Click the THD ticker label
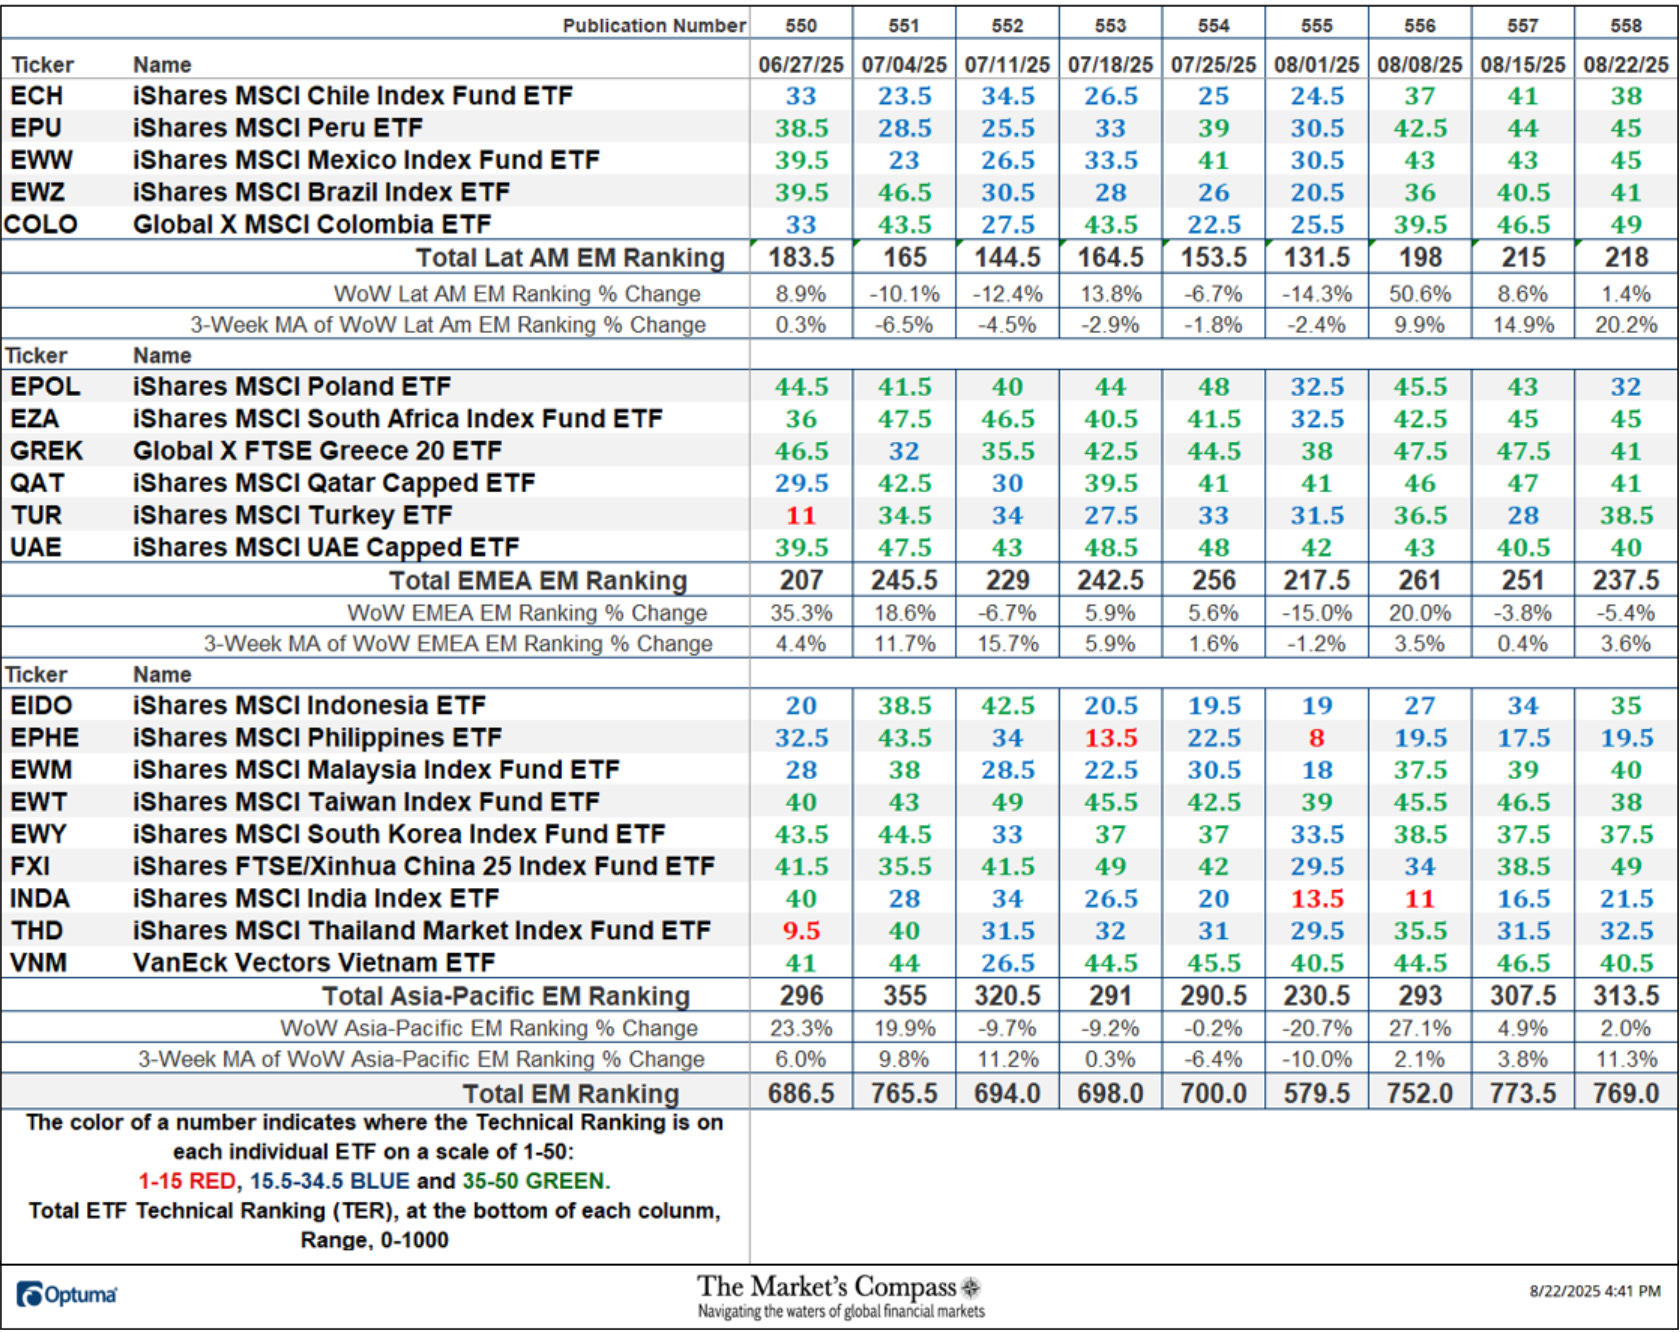The image size is (1680, 1332). (37, 930)
